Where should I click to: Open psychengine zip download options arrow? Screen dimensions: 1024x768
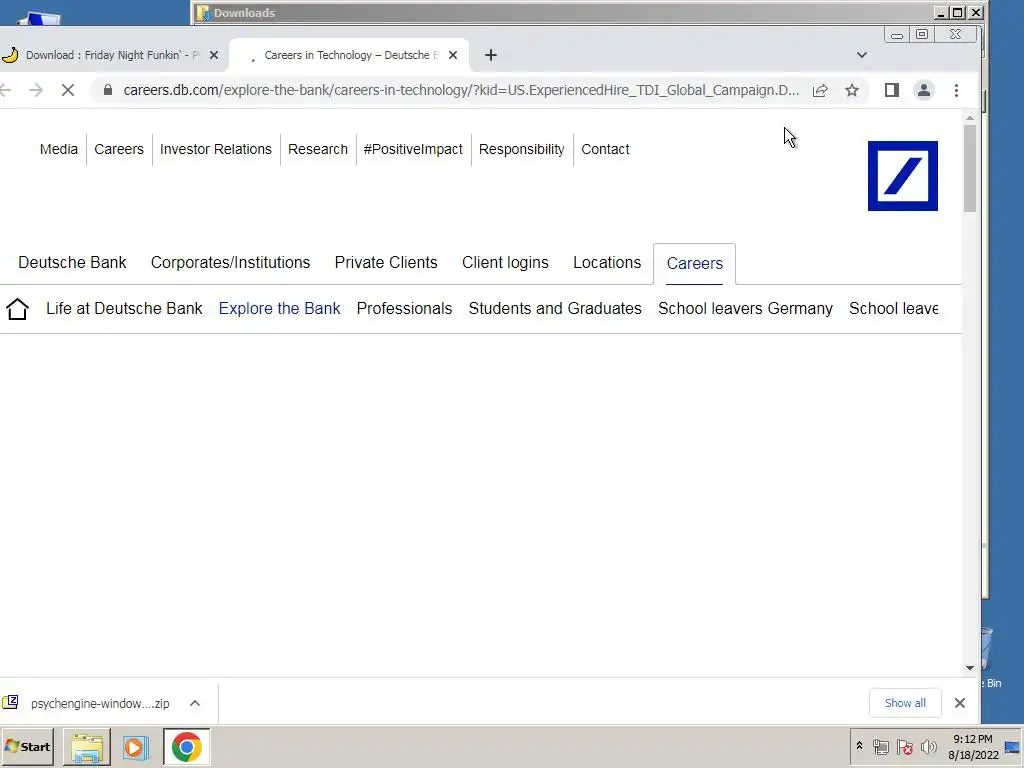click(x=195, y=703)
